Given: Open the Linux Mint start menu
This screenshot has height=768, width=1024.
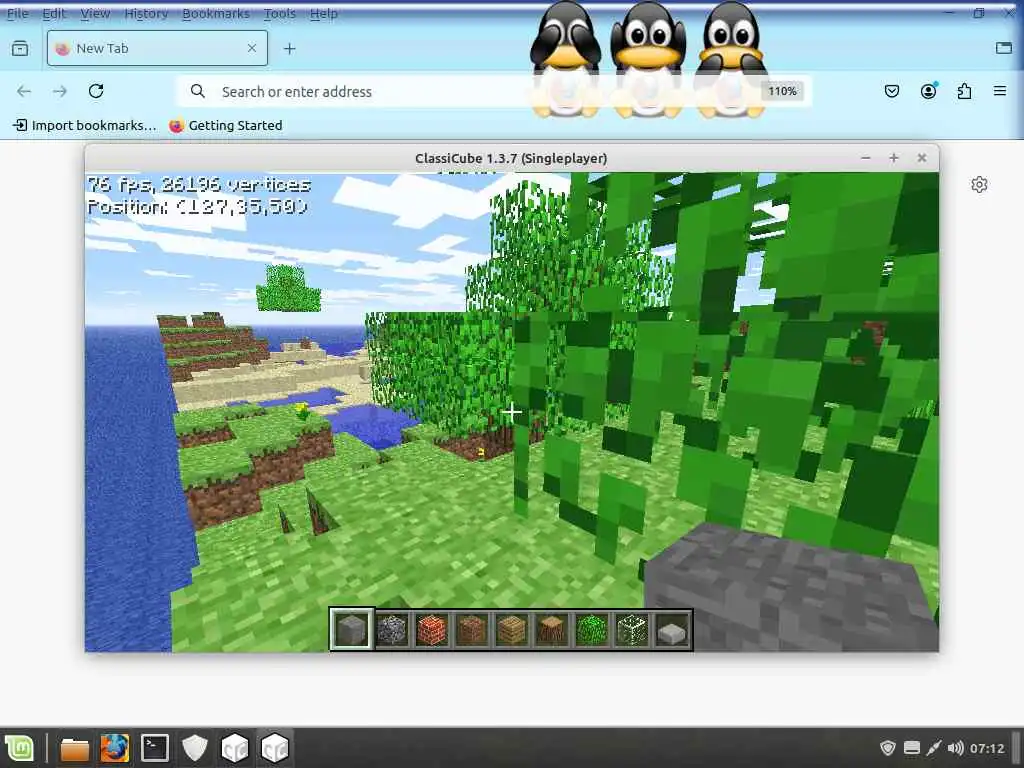Looking at the screenshot, I should point(20,748).
